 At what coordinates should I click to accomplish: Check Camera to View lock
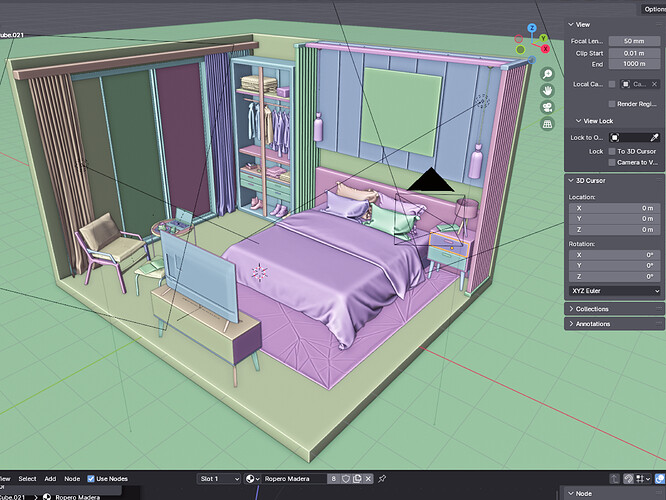[x=612, y=162]
